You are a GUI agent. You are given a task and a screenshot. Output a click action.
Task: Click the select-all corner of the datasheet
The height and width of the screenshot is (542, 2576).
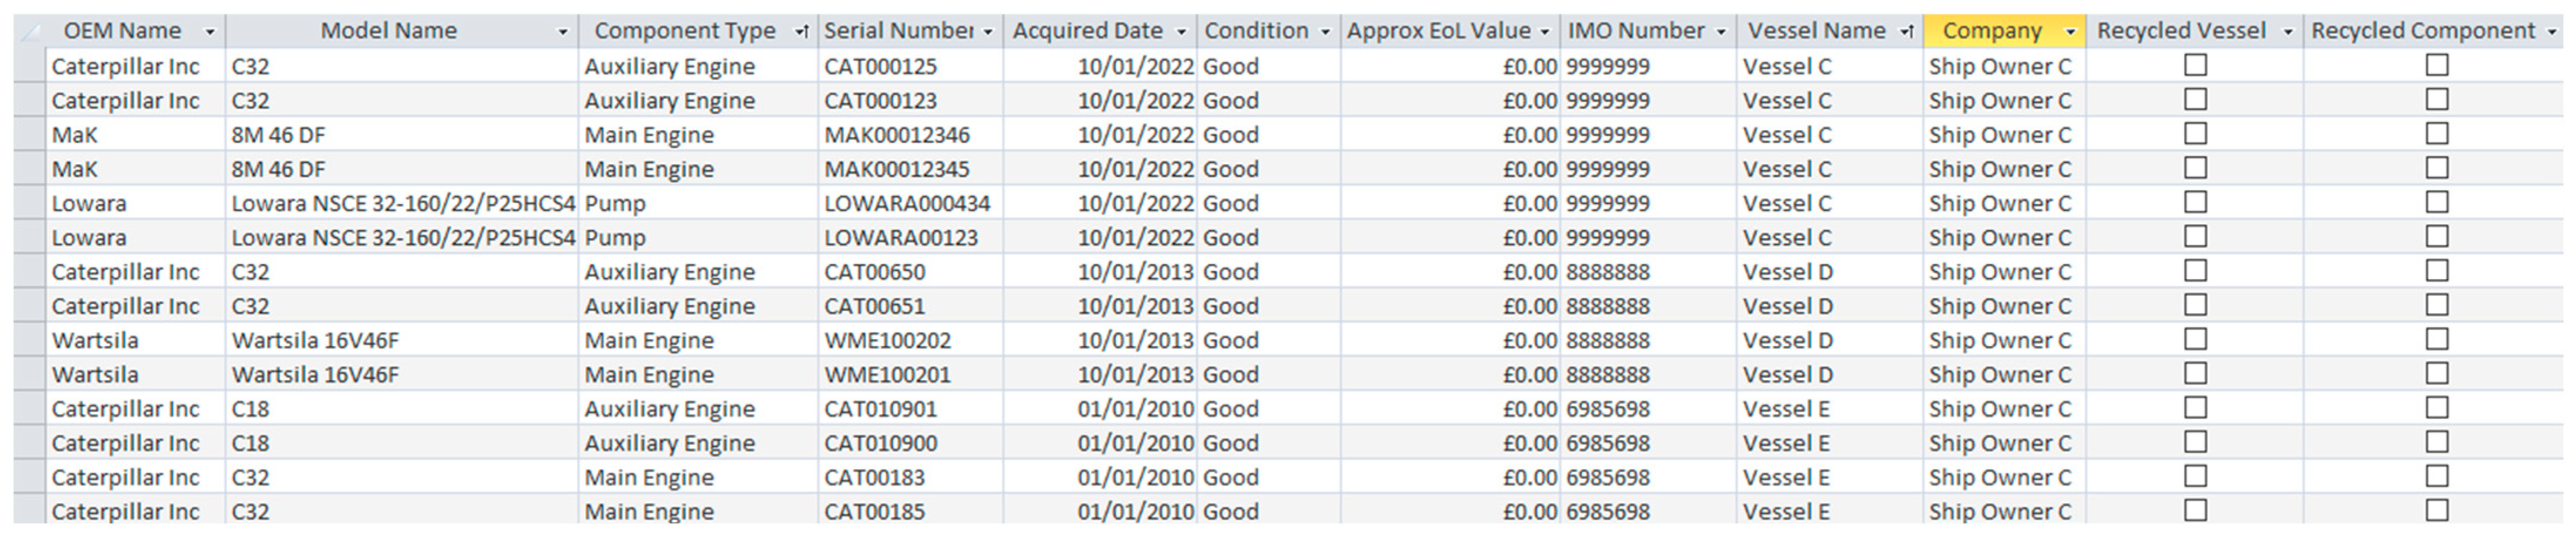pos(30,32)
